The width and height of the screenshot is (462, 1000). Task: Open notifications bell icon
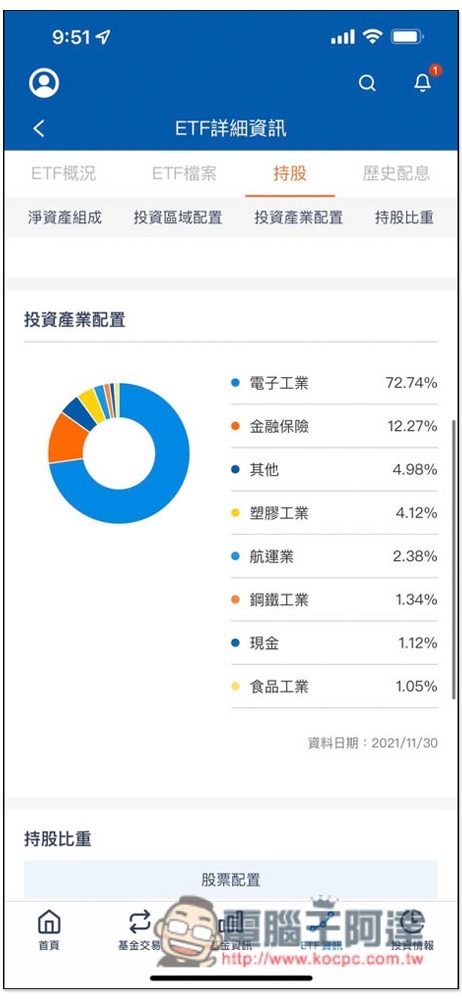pyautogui.click(x=423, y=82)
